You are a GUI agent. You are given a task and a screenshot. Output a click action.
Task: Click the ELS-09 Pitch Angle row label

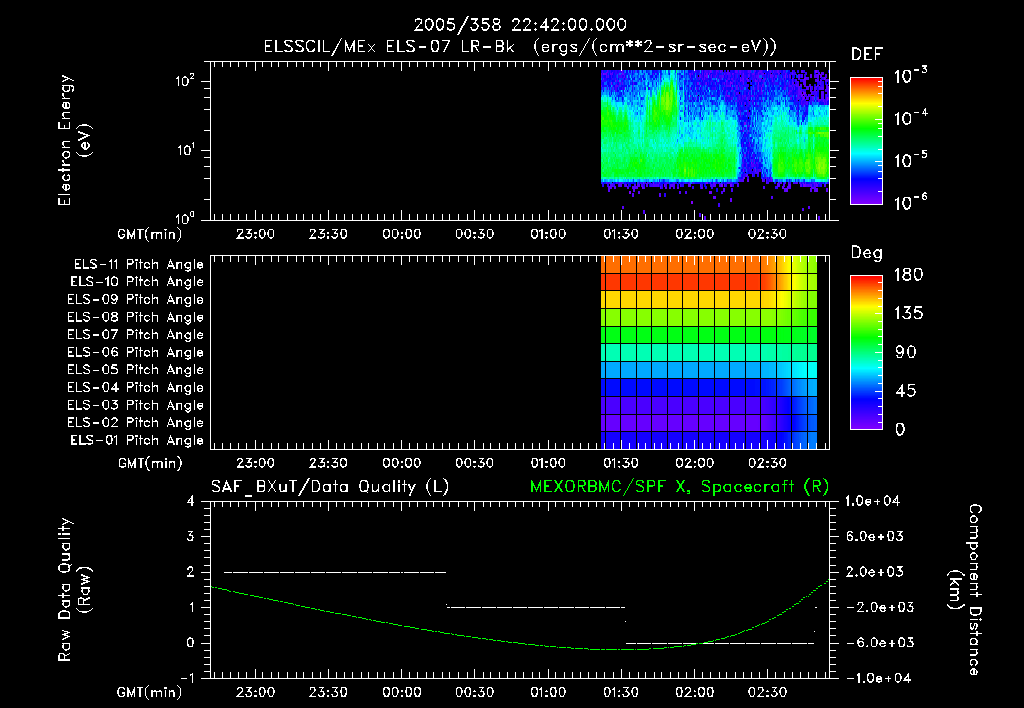pyautogui.click(x=135, y=300)
